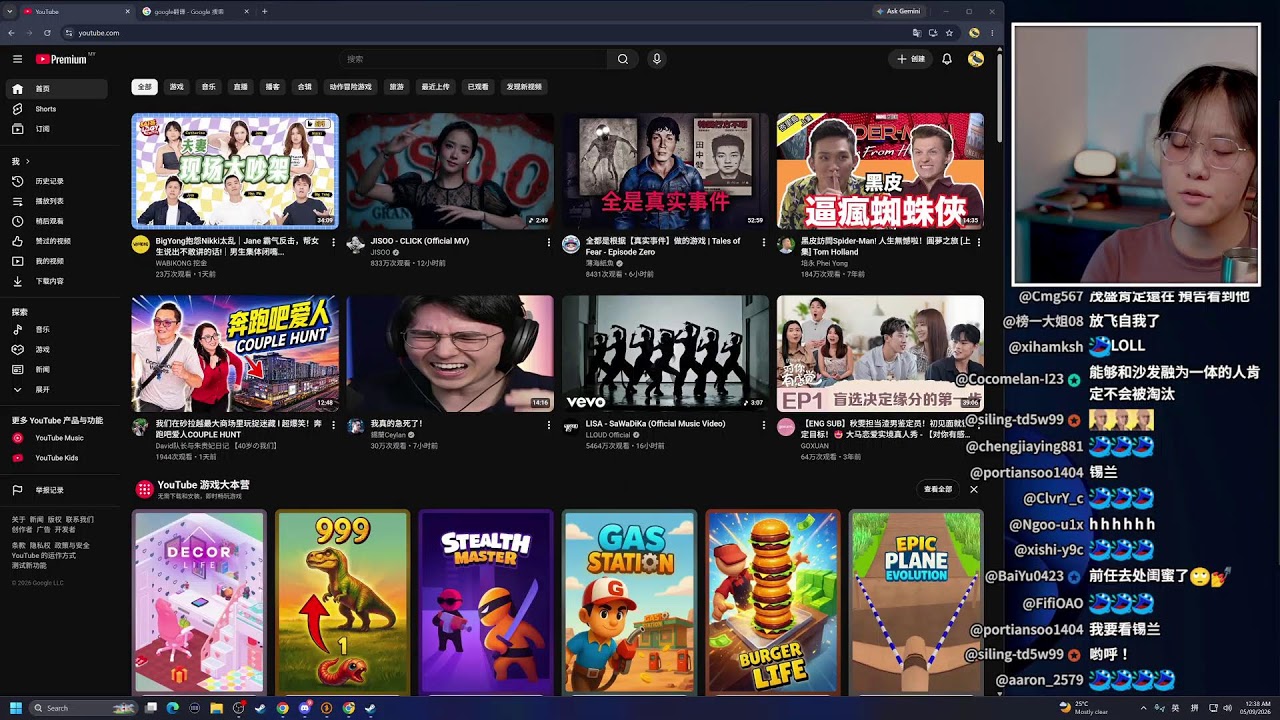Open 订阅 (Subscriptions) in sidebar
Viewport: 1280px width, 720px height.
58,129
